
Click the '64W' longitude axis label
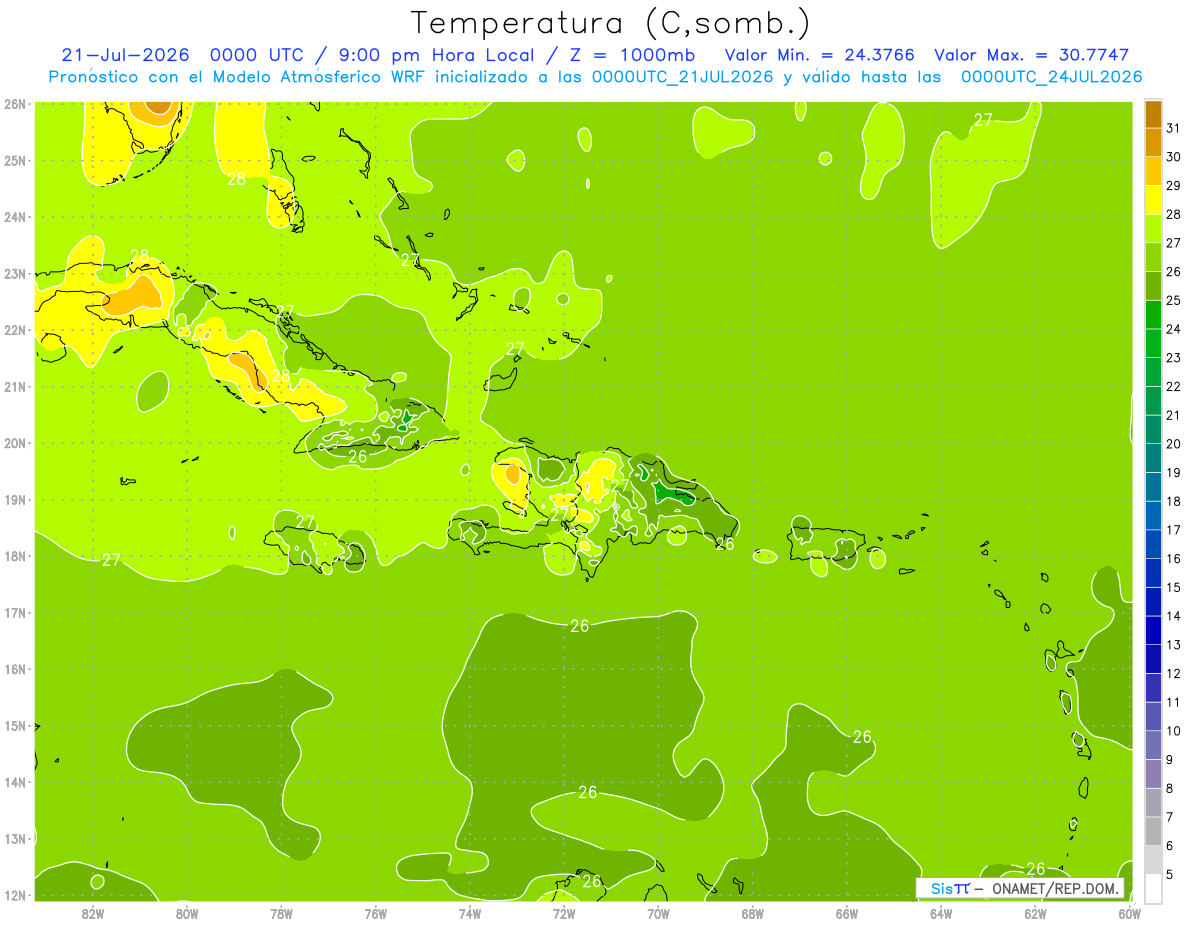941,913
